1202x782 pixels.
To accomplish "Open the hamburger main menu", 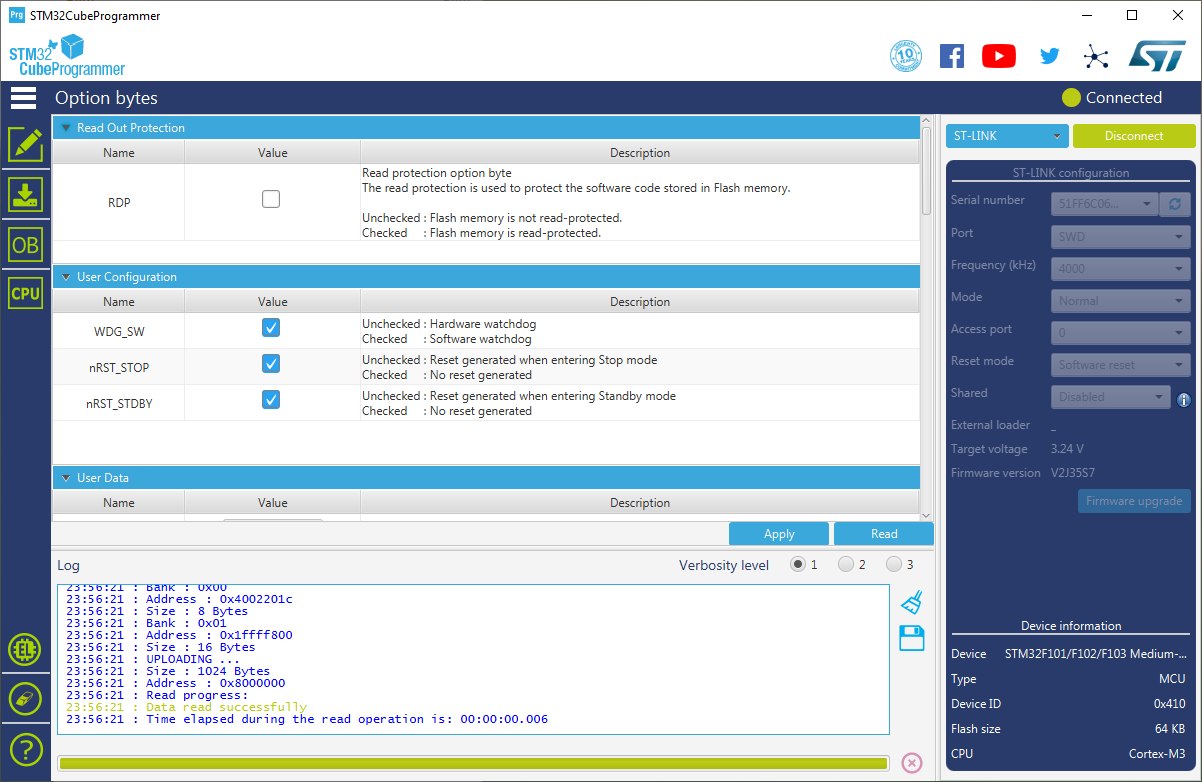I will point(23,98).
